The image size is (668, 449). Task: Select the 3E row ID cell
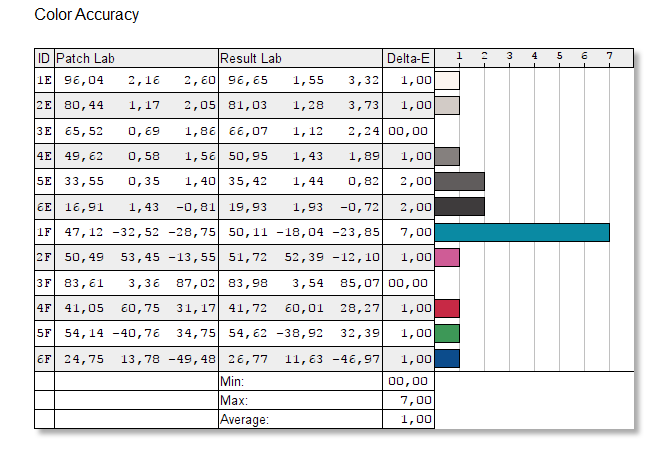click(44, 131)
